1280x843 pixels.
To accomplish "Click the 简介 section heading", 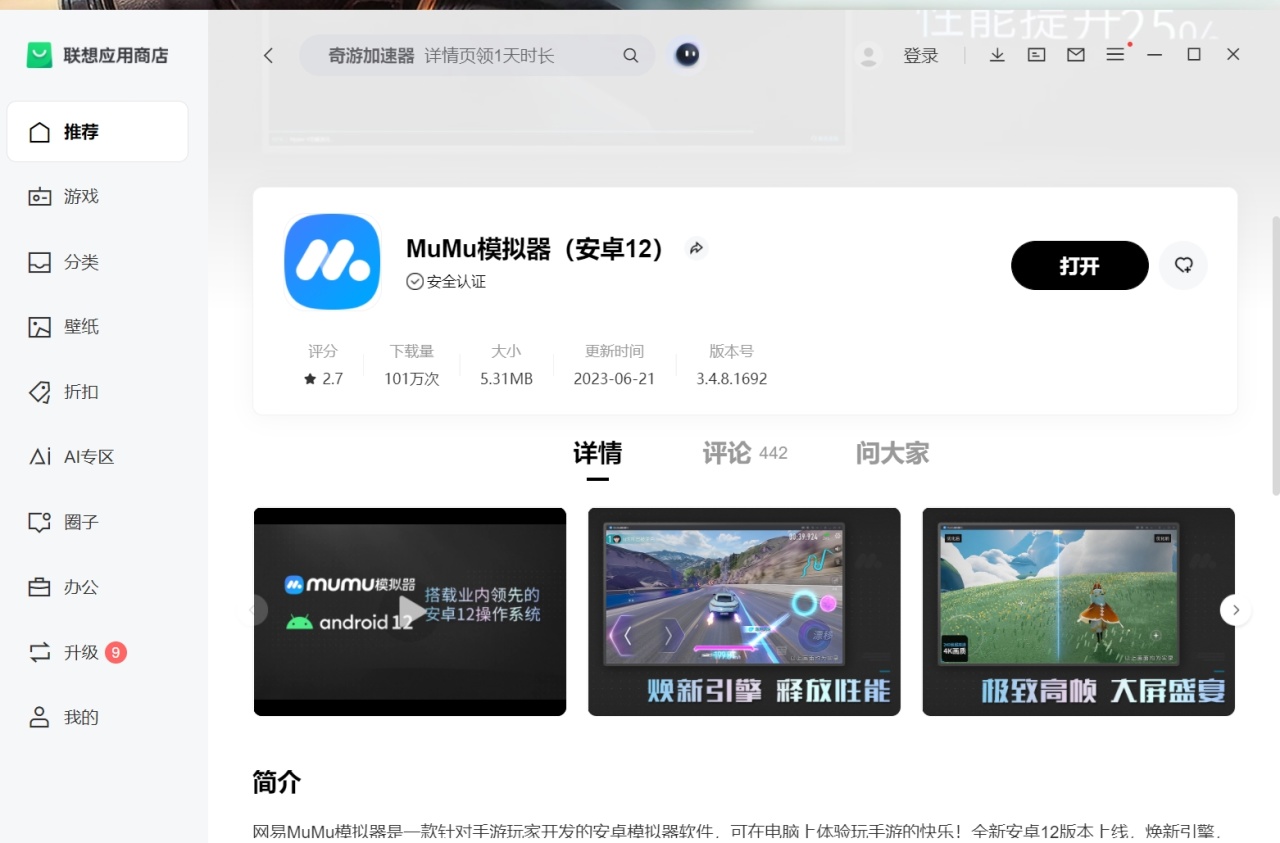I will pyautogui.click(x=277, y=782).
